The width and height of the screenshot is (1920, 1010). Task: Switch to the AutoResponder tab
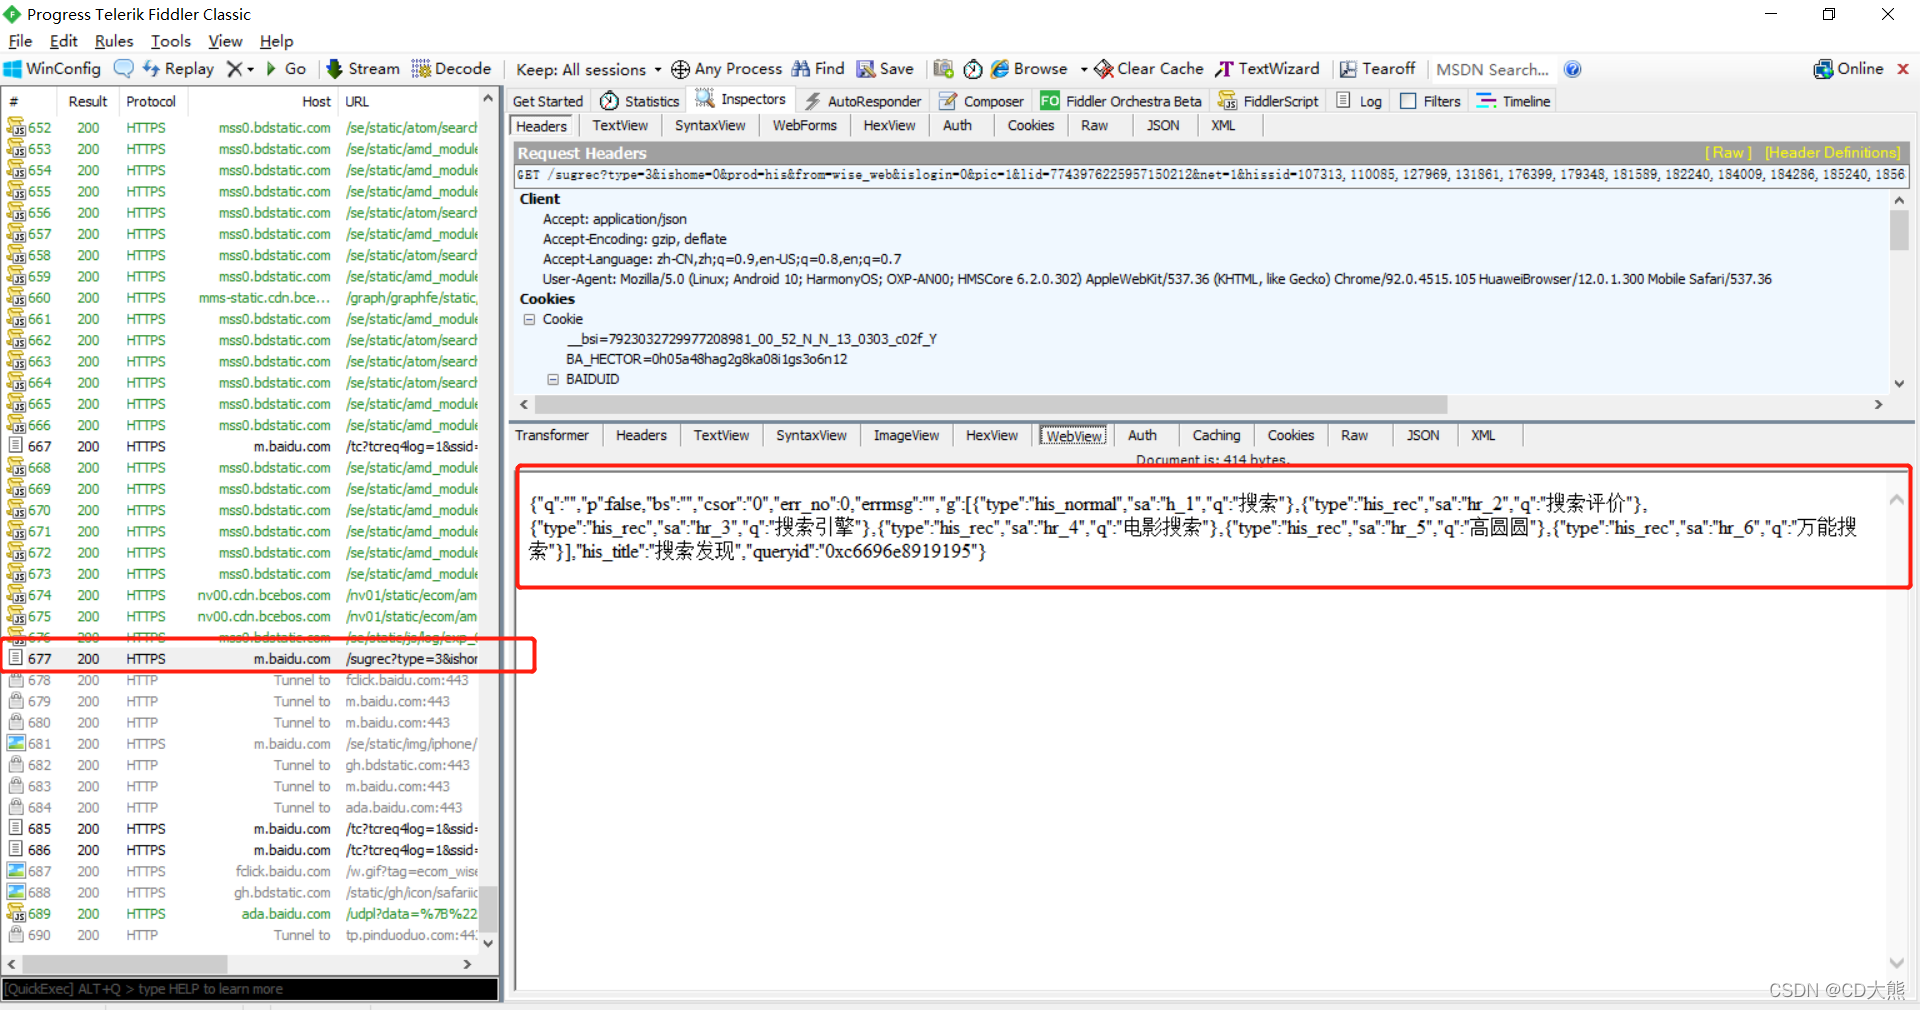[x=863, y=101]
